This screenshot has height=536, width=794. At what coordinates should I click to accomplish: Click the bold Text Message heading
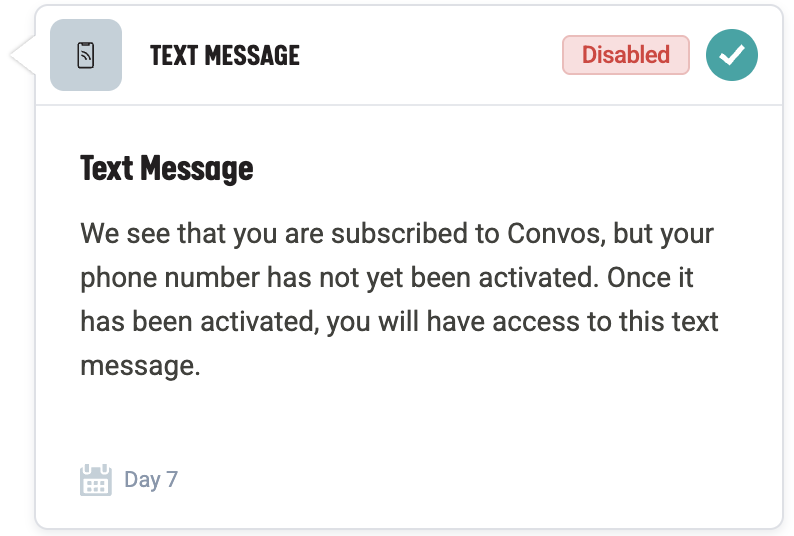pyautogui.click(x=166, y=168)
